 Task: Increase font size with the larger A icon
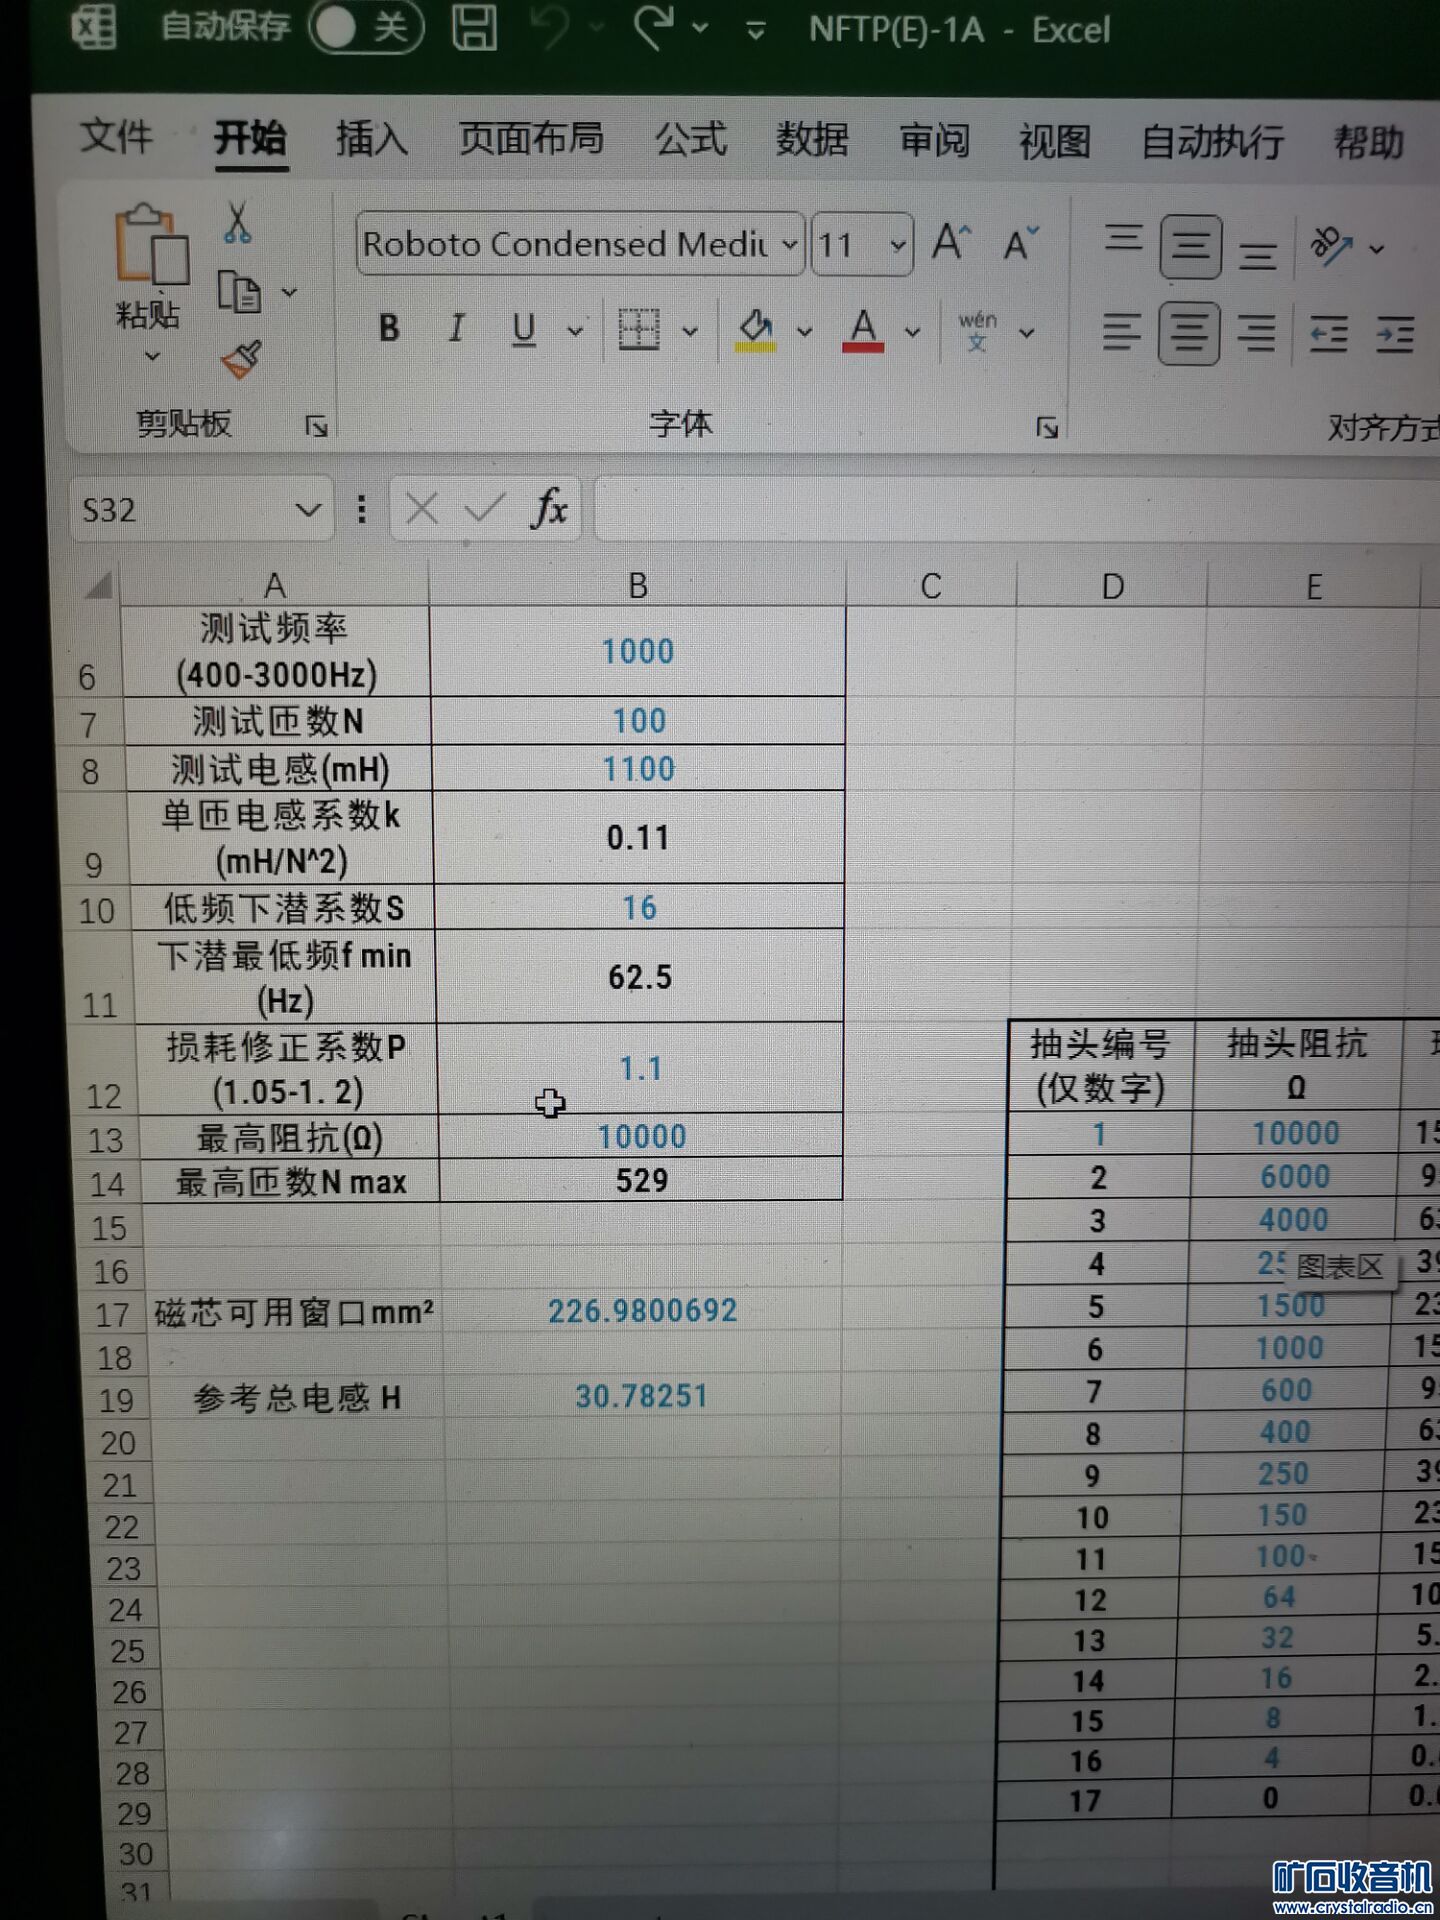(x=951, y=242)
